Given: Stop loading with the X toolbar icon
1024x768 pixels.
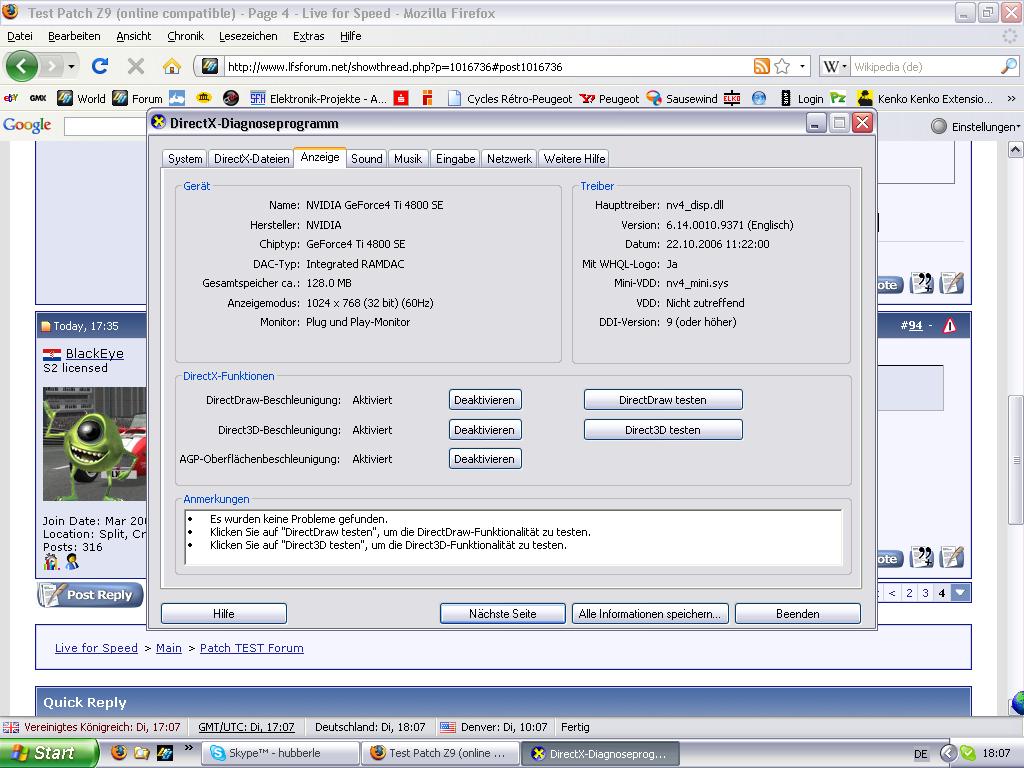Looking at the screenshot, I should pyautogui.click(x=136, y=66).
